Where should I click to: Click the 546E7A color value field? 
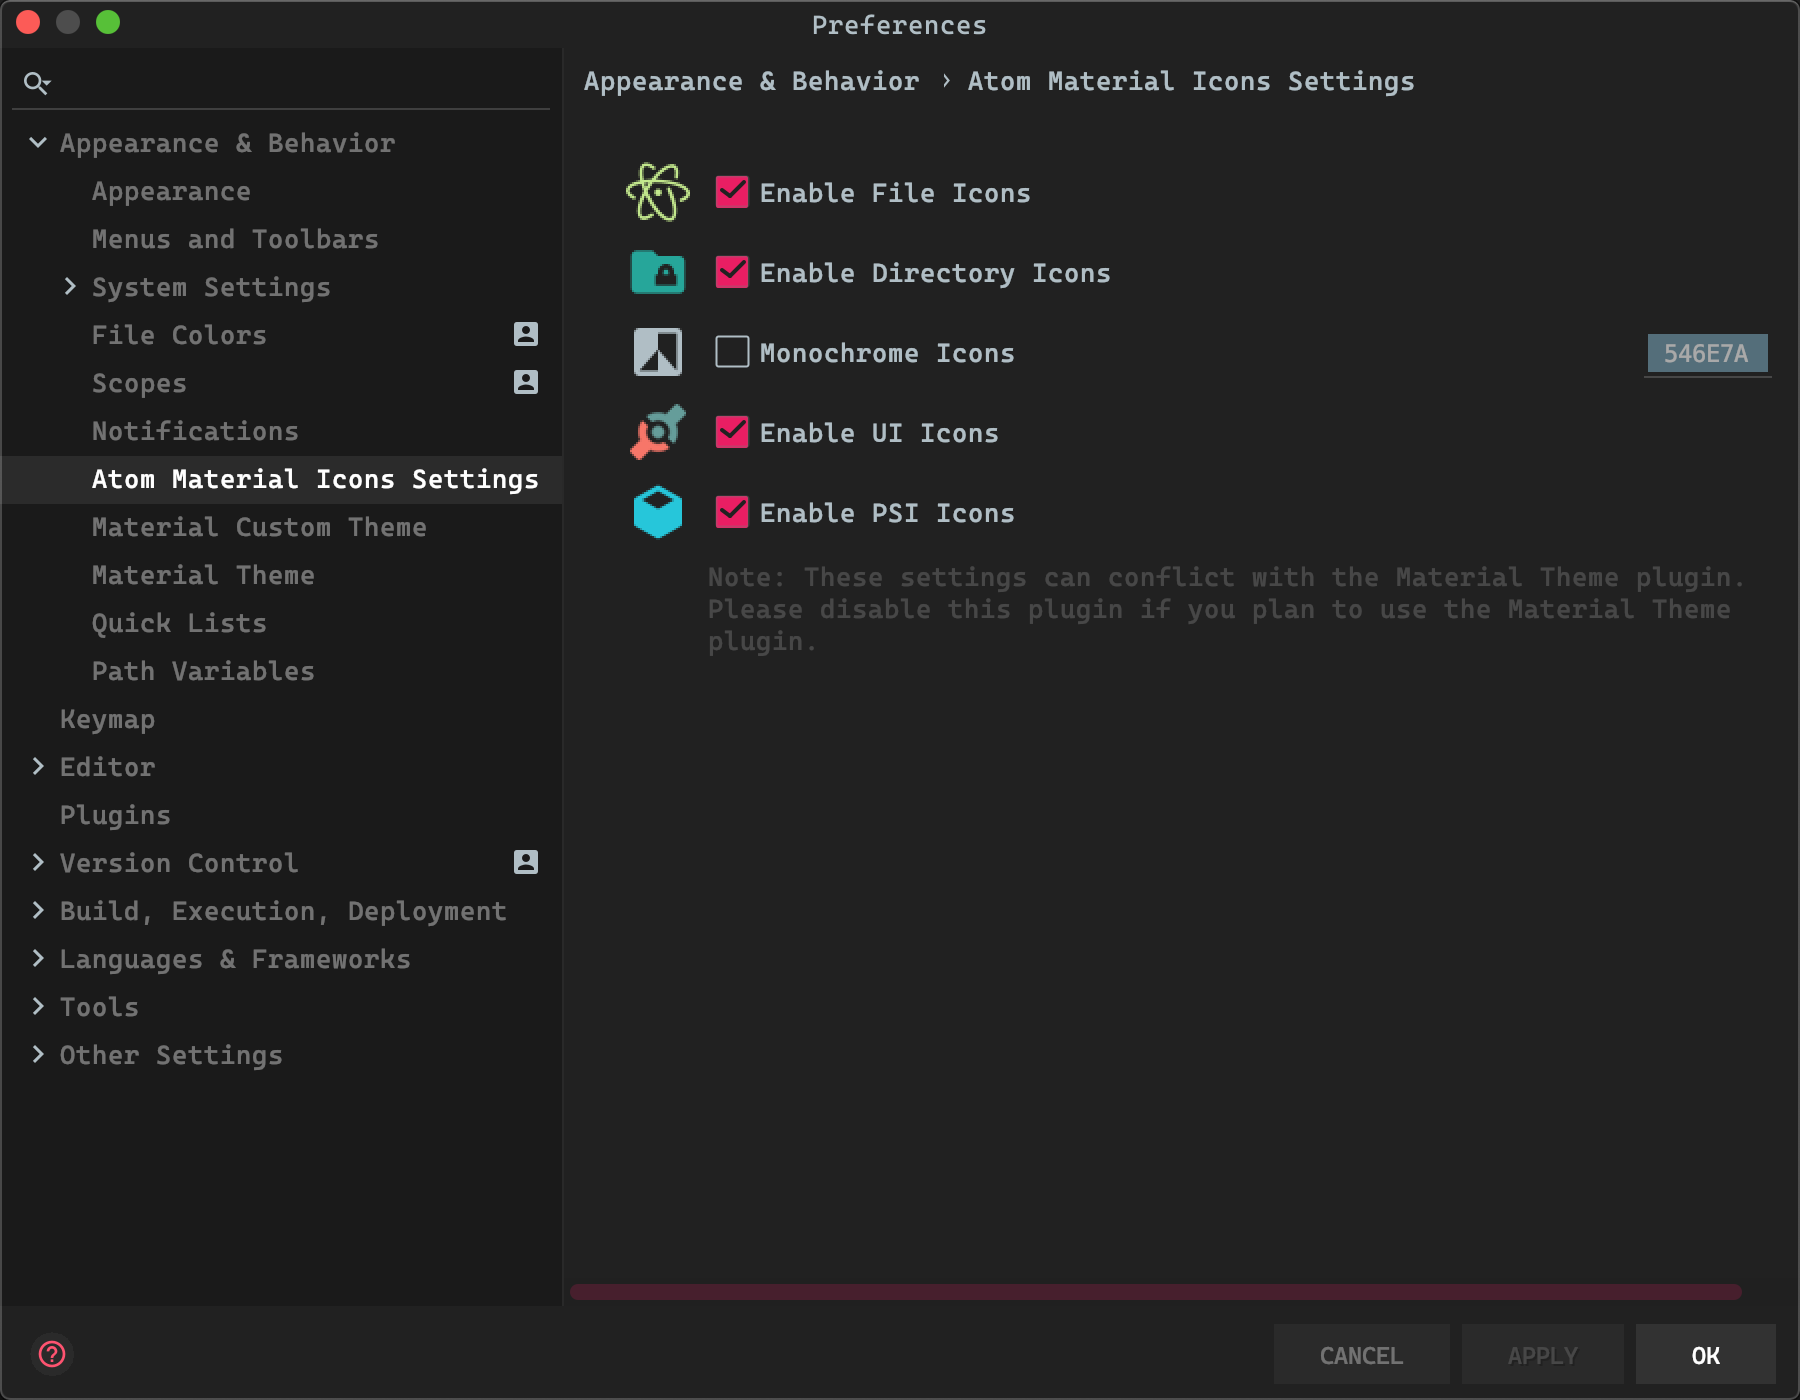pyautogui.click(x=1706, y=352)
